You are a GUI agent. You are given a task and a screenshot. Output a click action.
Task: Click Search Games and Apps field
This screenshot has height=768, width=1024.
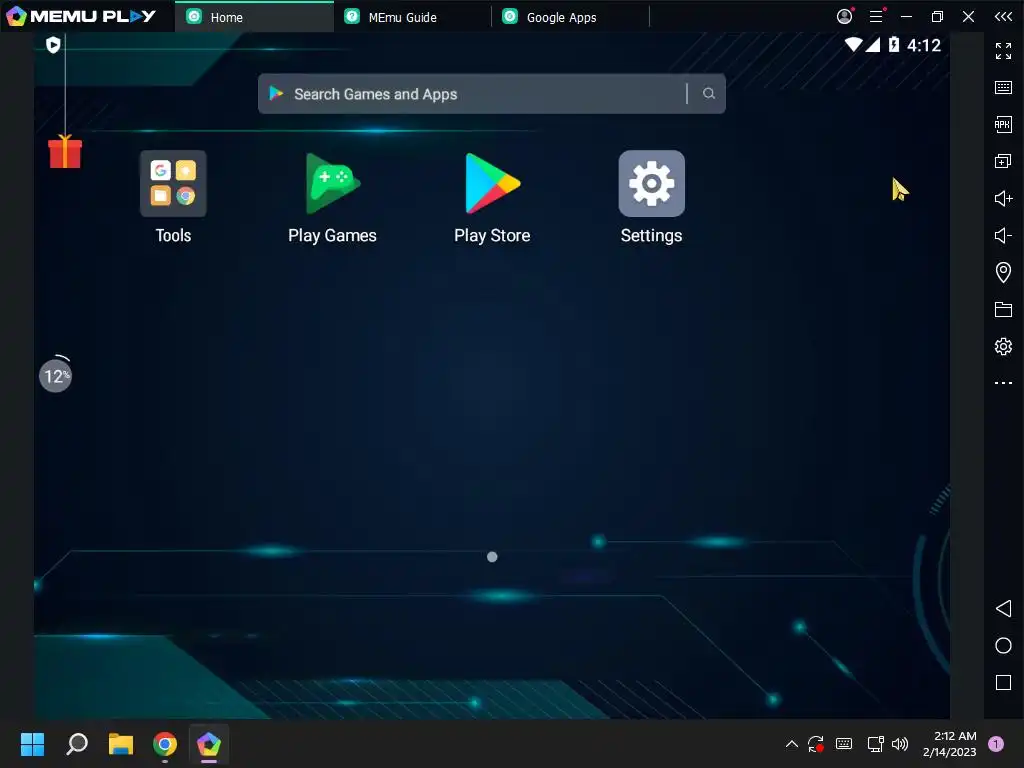(491, 94)
